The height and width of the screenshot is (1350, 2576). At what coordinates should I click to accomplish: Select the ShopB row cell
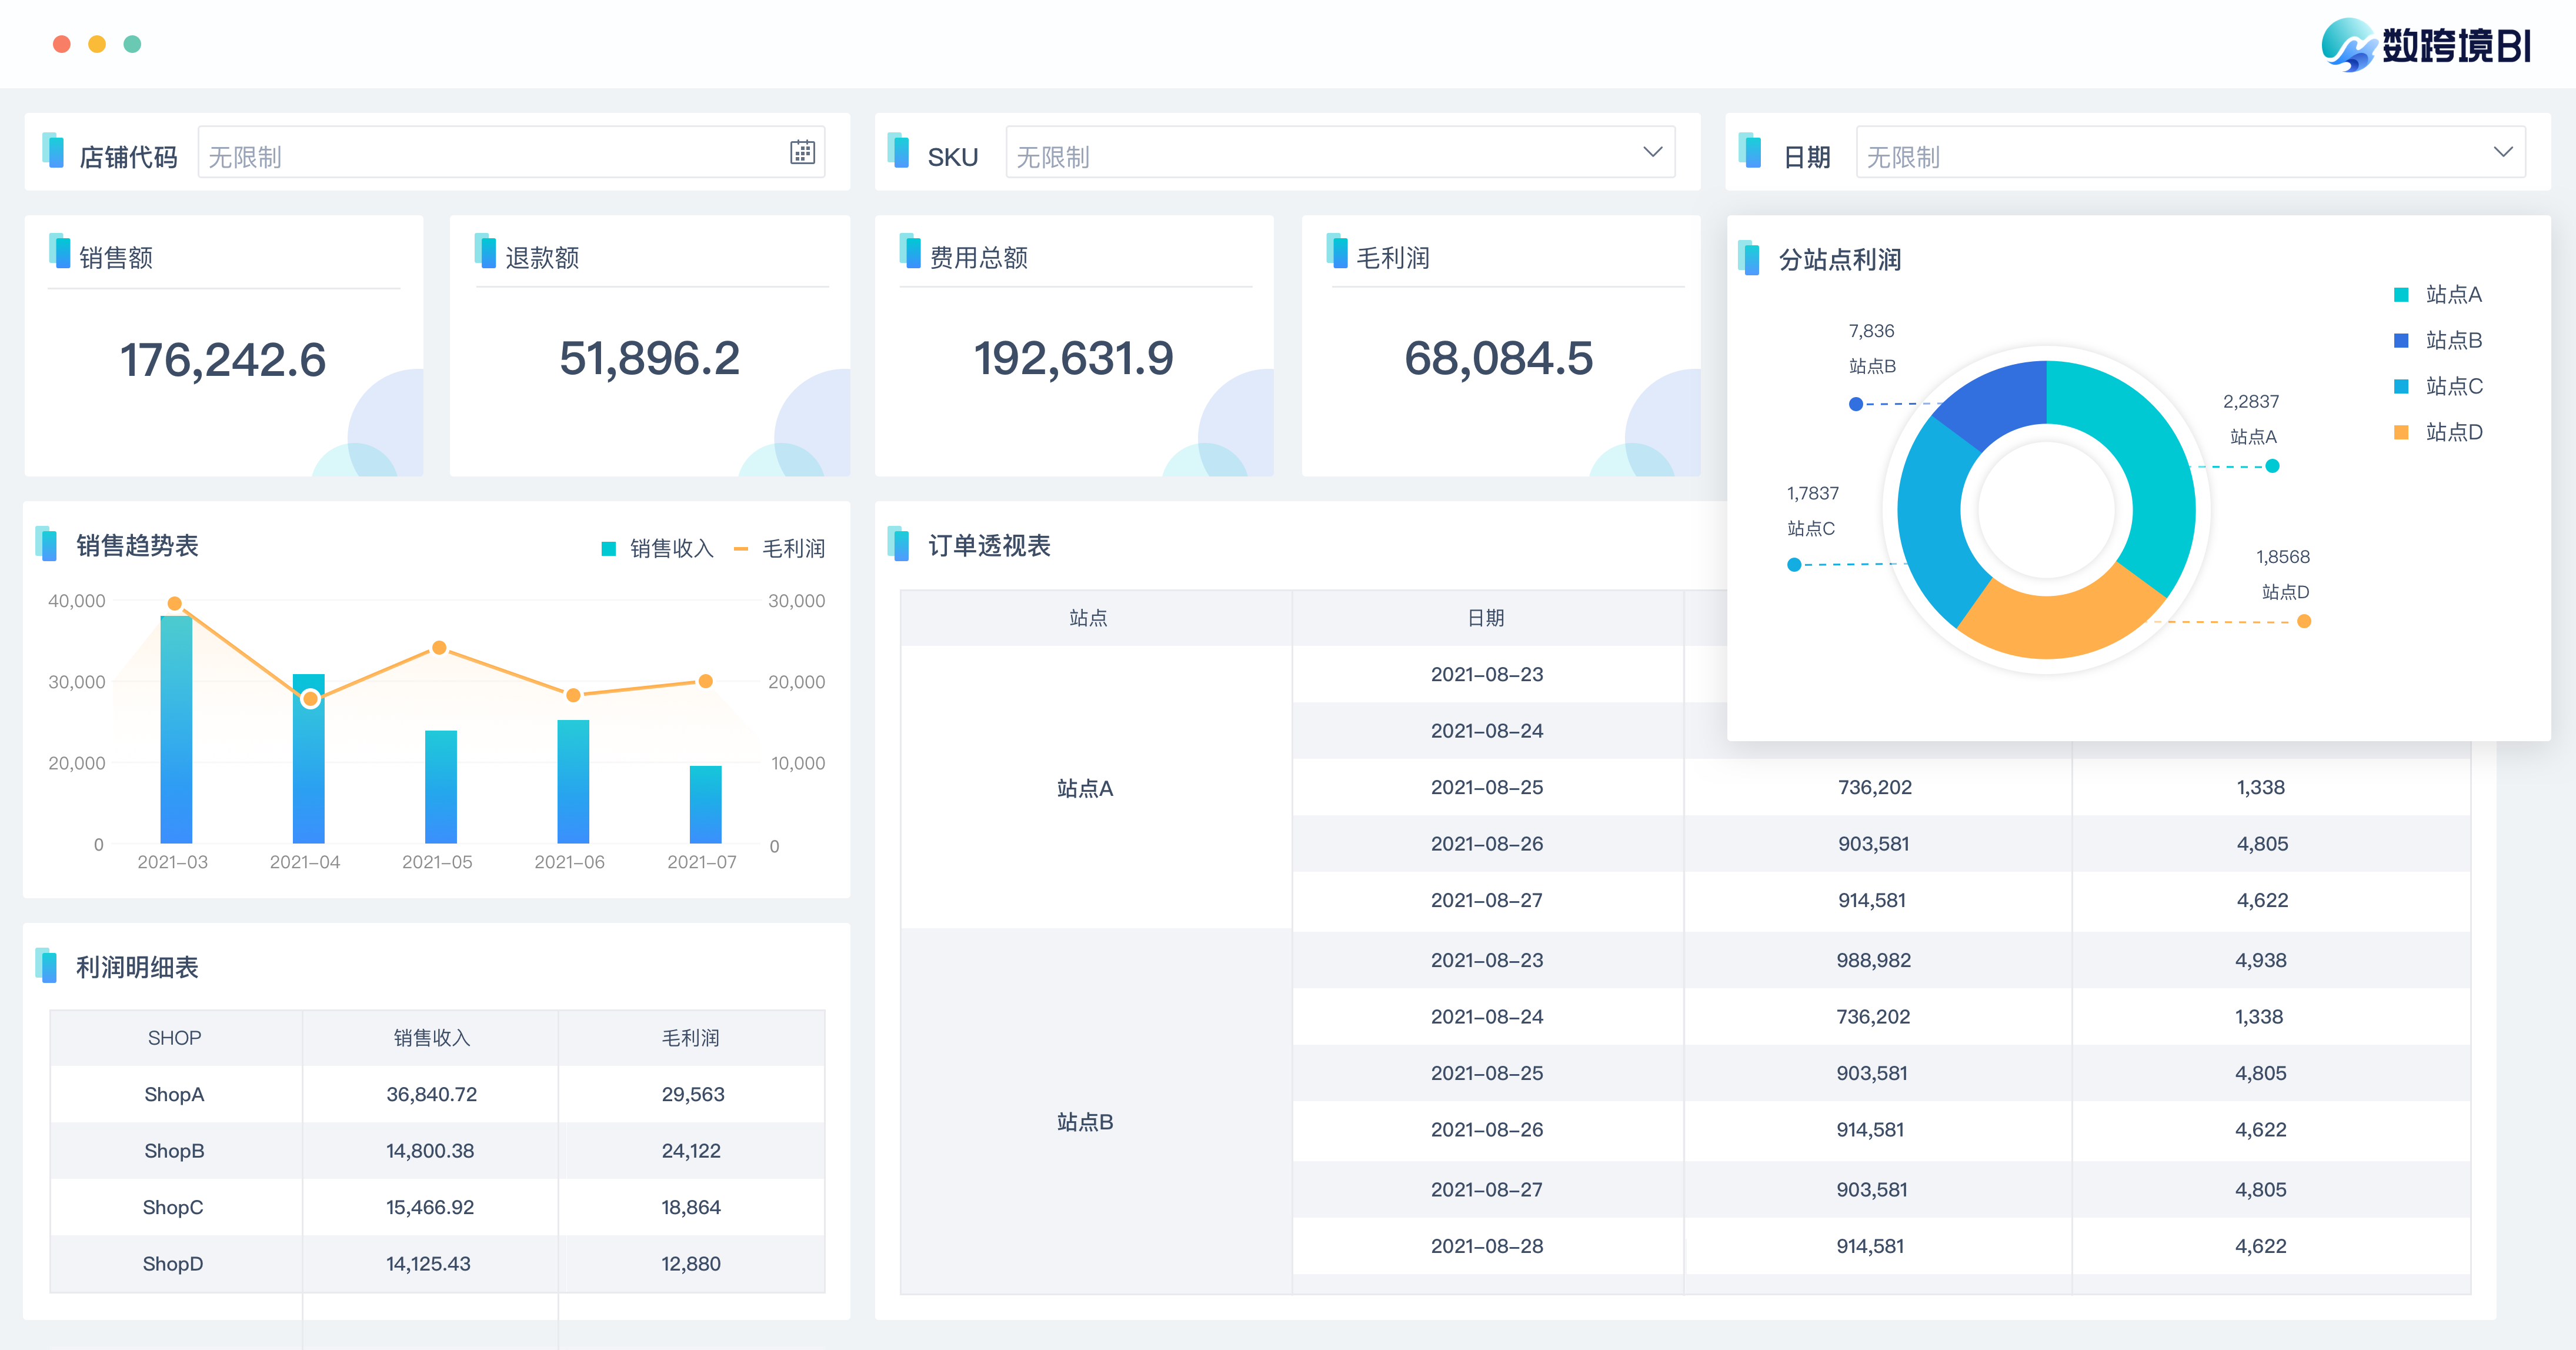174,1151
